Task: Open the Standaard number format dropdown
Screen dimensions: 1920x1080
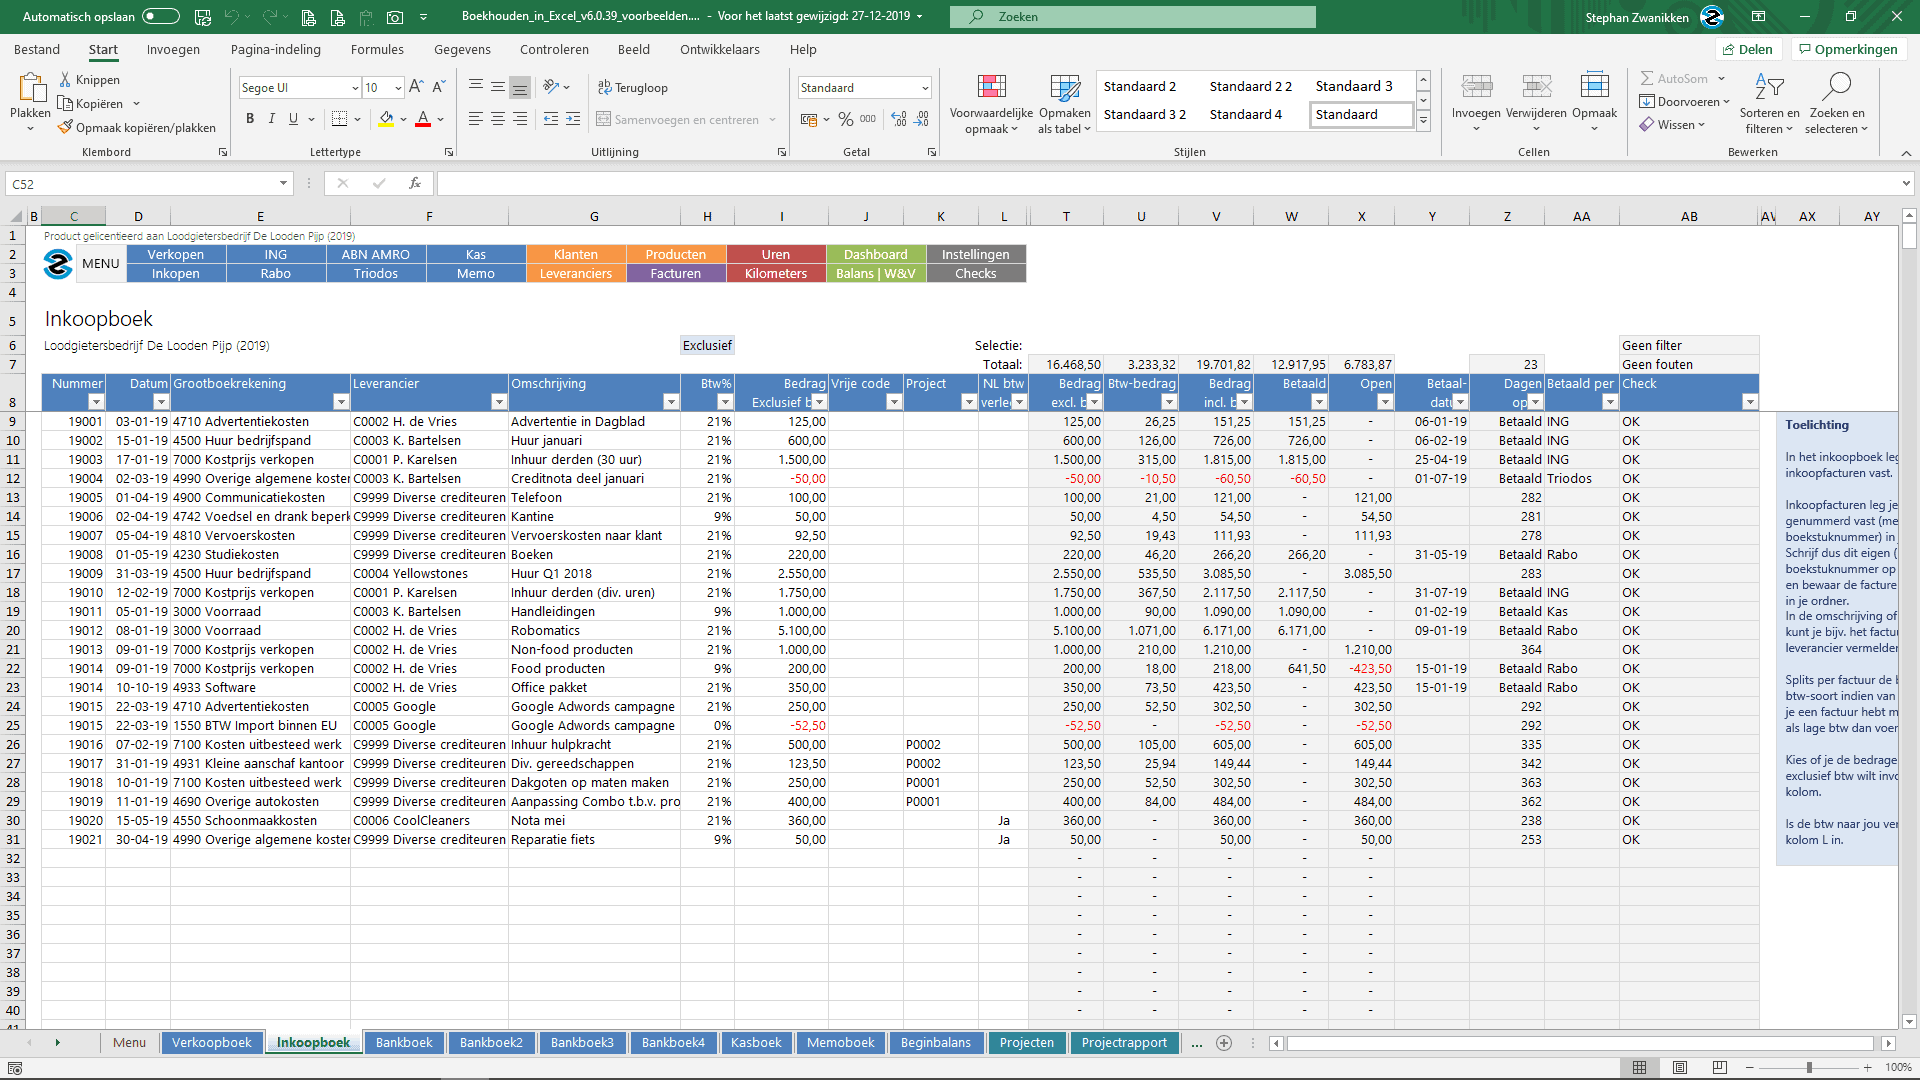Action: 924,88
